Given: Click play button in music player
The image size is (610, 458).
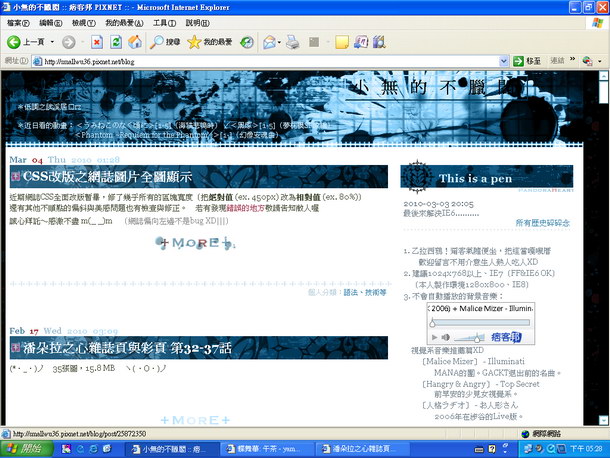Looking at the screenshot, I should coord(435,337).
